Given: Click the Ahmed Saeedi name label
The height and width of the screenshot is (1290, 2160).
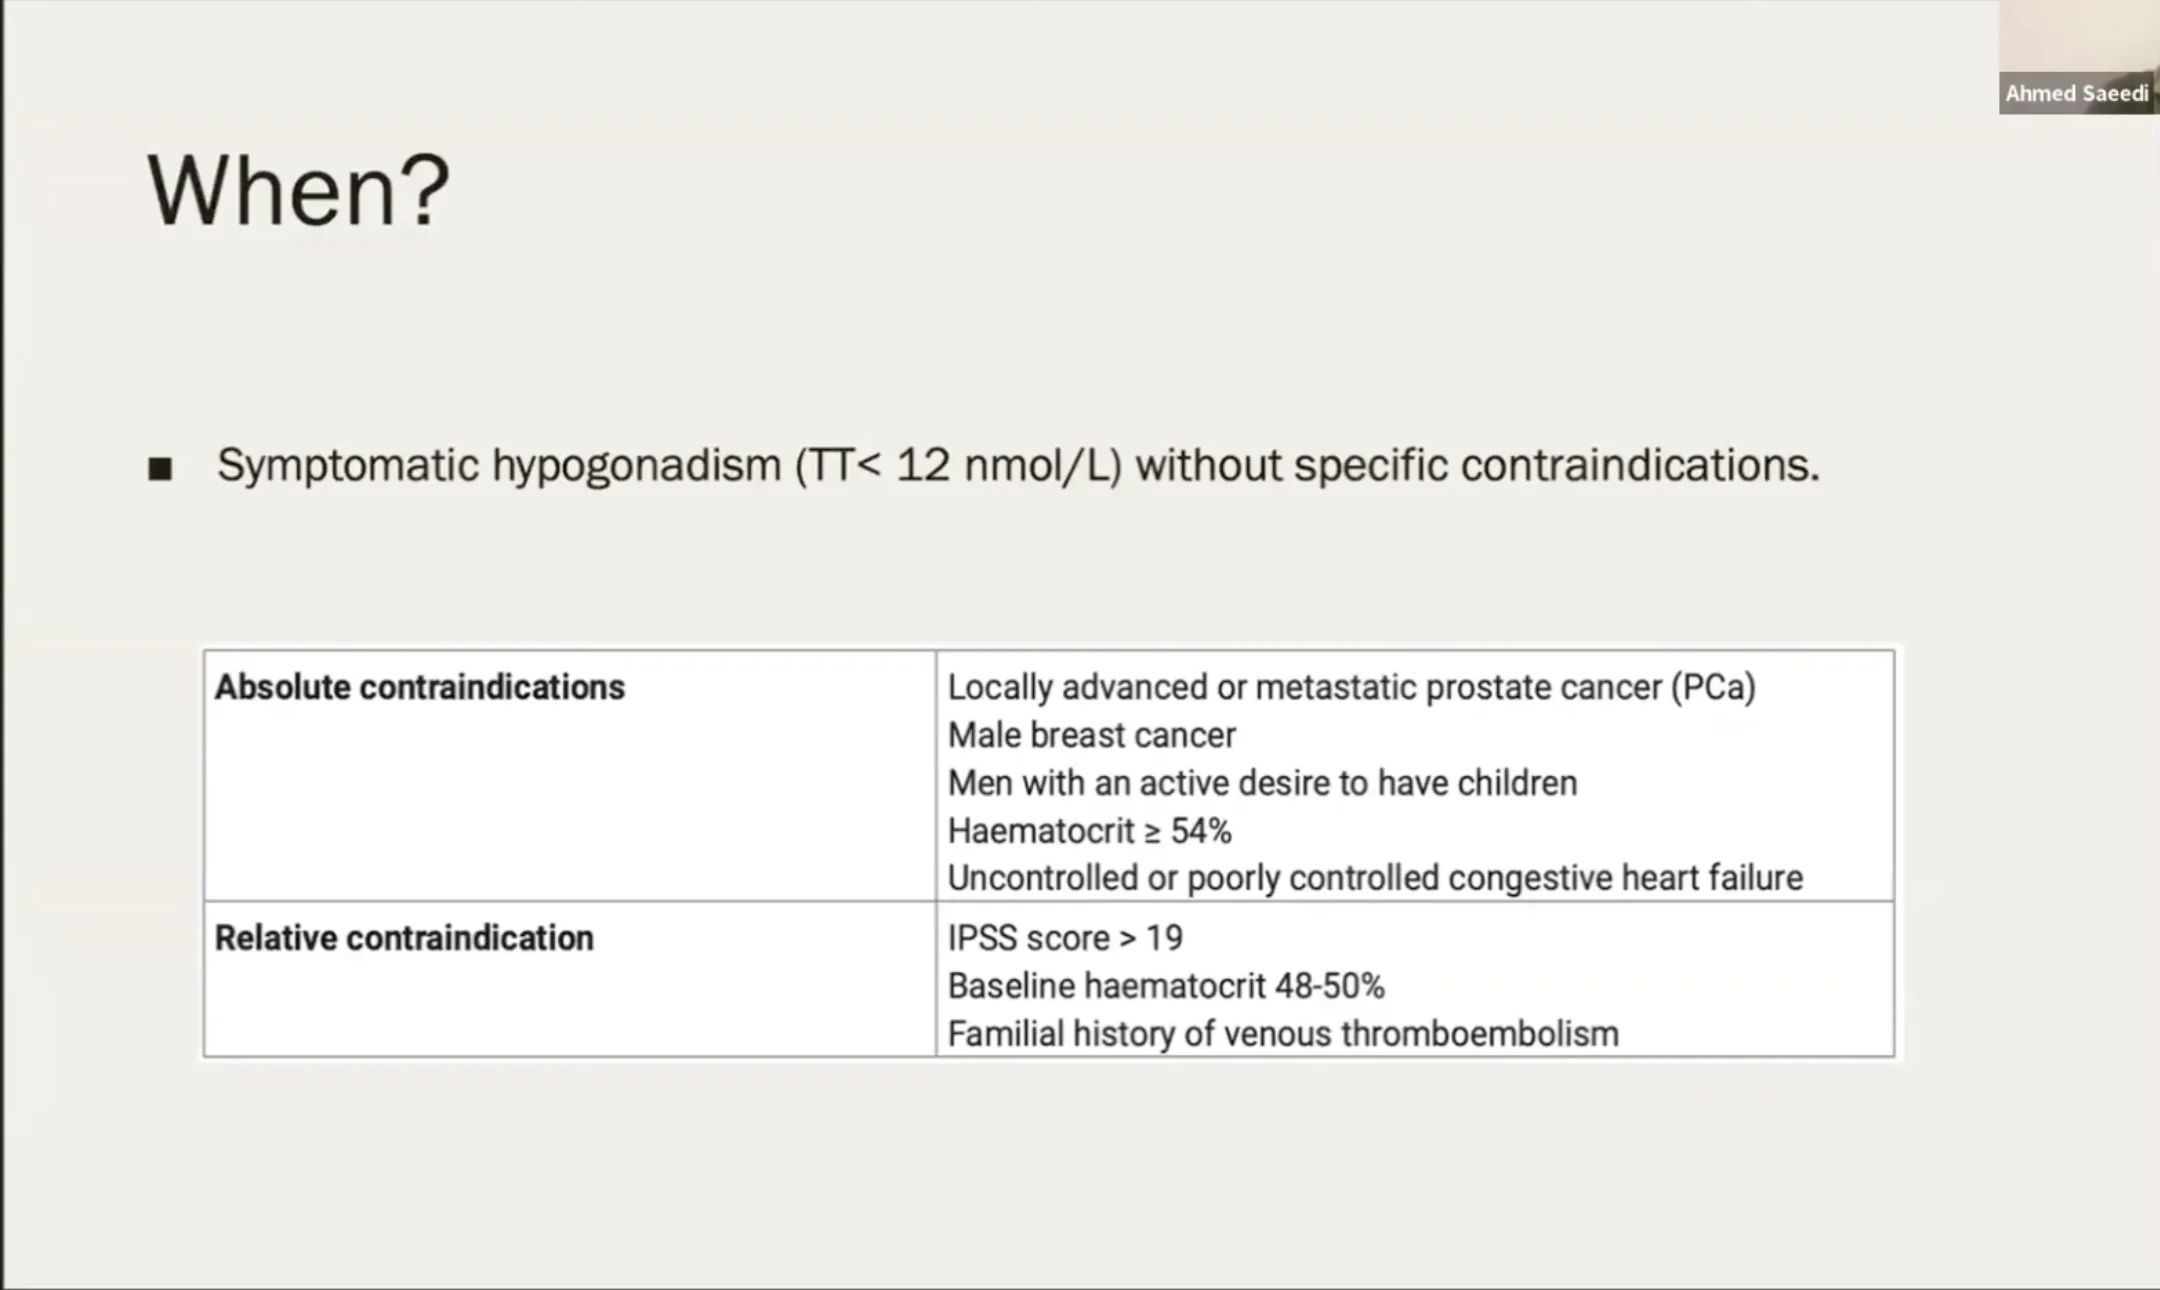Looking at the screenshot, I should [x=2076, y=94].
